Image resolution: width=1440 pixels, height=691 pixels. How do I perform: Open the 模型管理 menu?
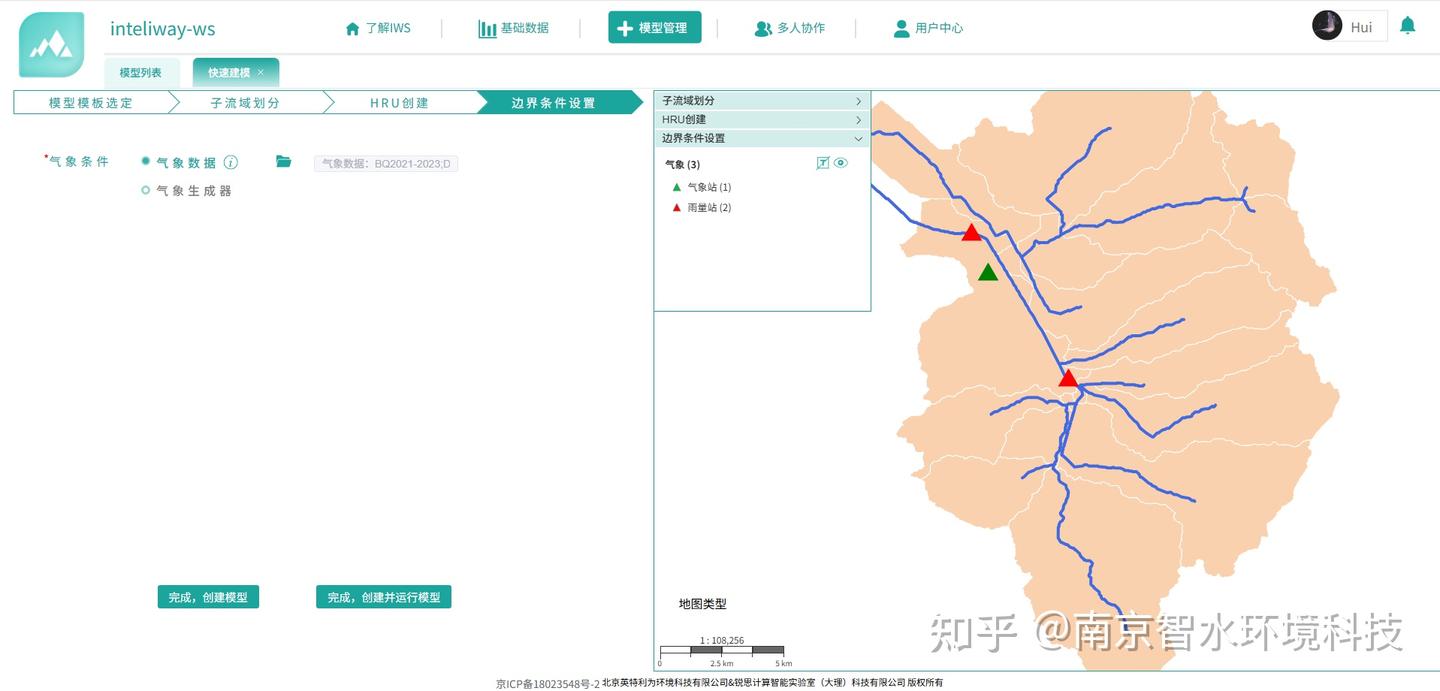click(654, 28)
